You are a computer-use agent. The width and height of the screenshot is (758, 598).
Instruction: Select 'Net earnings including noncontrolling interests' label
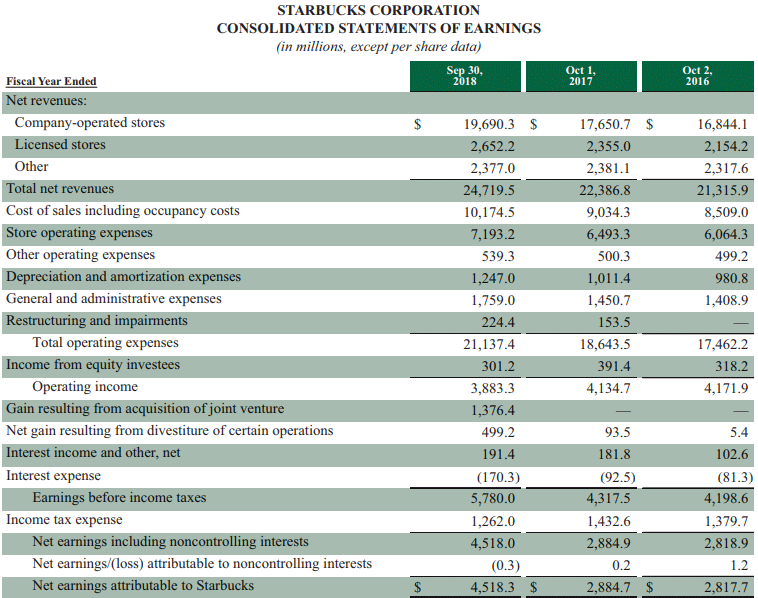click(x=170, y=541)
